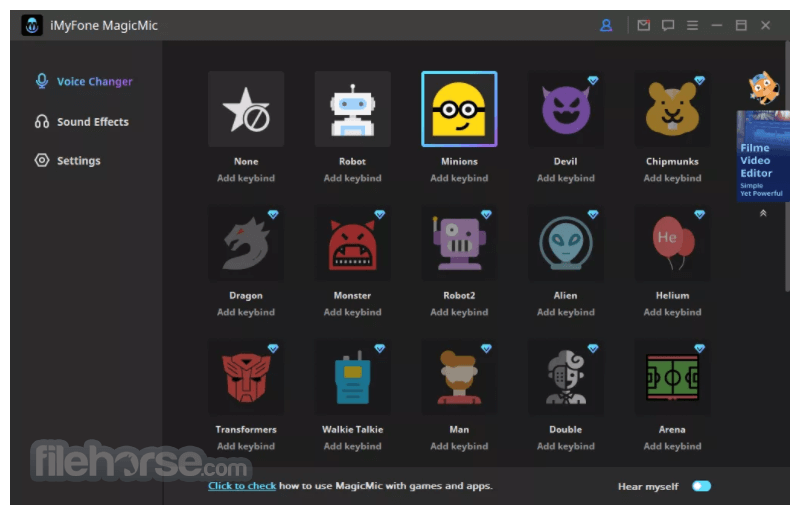
Task: Switch to Sound Effects section
Action: [x=82, y=122]
